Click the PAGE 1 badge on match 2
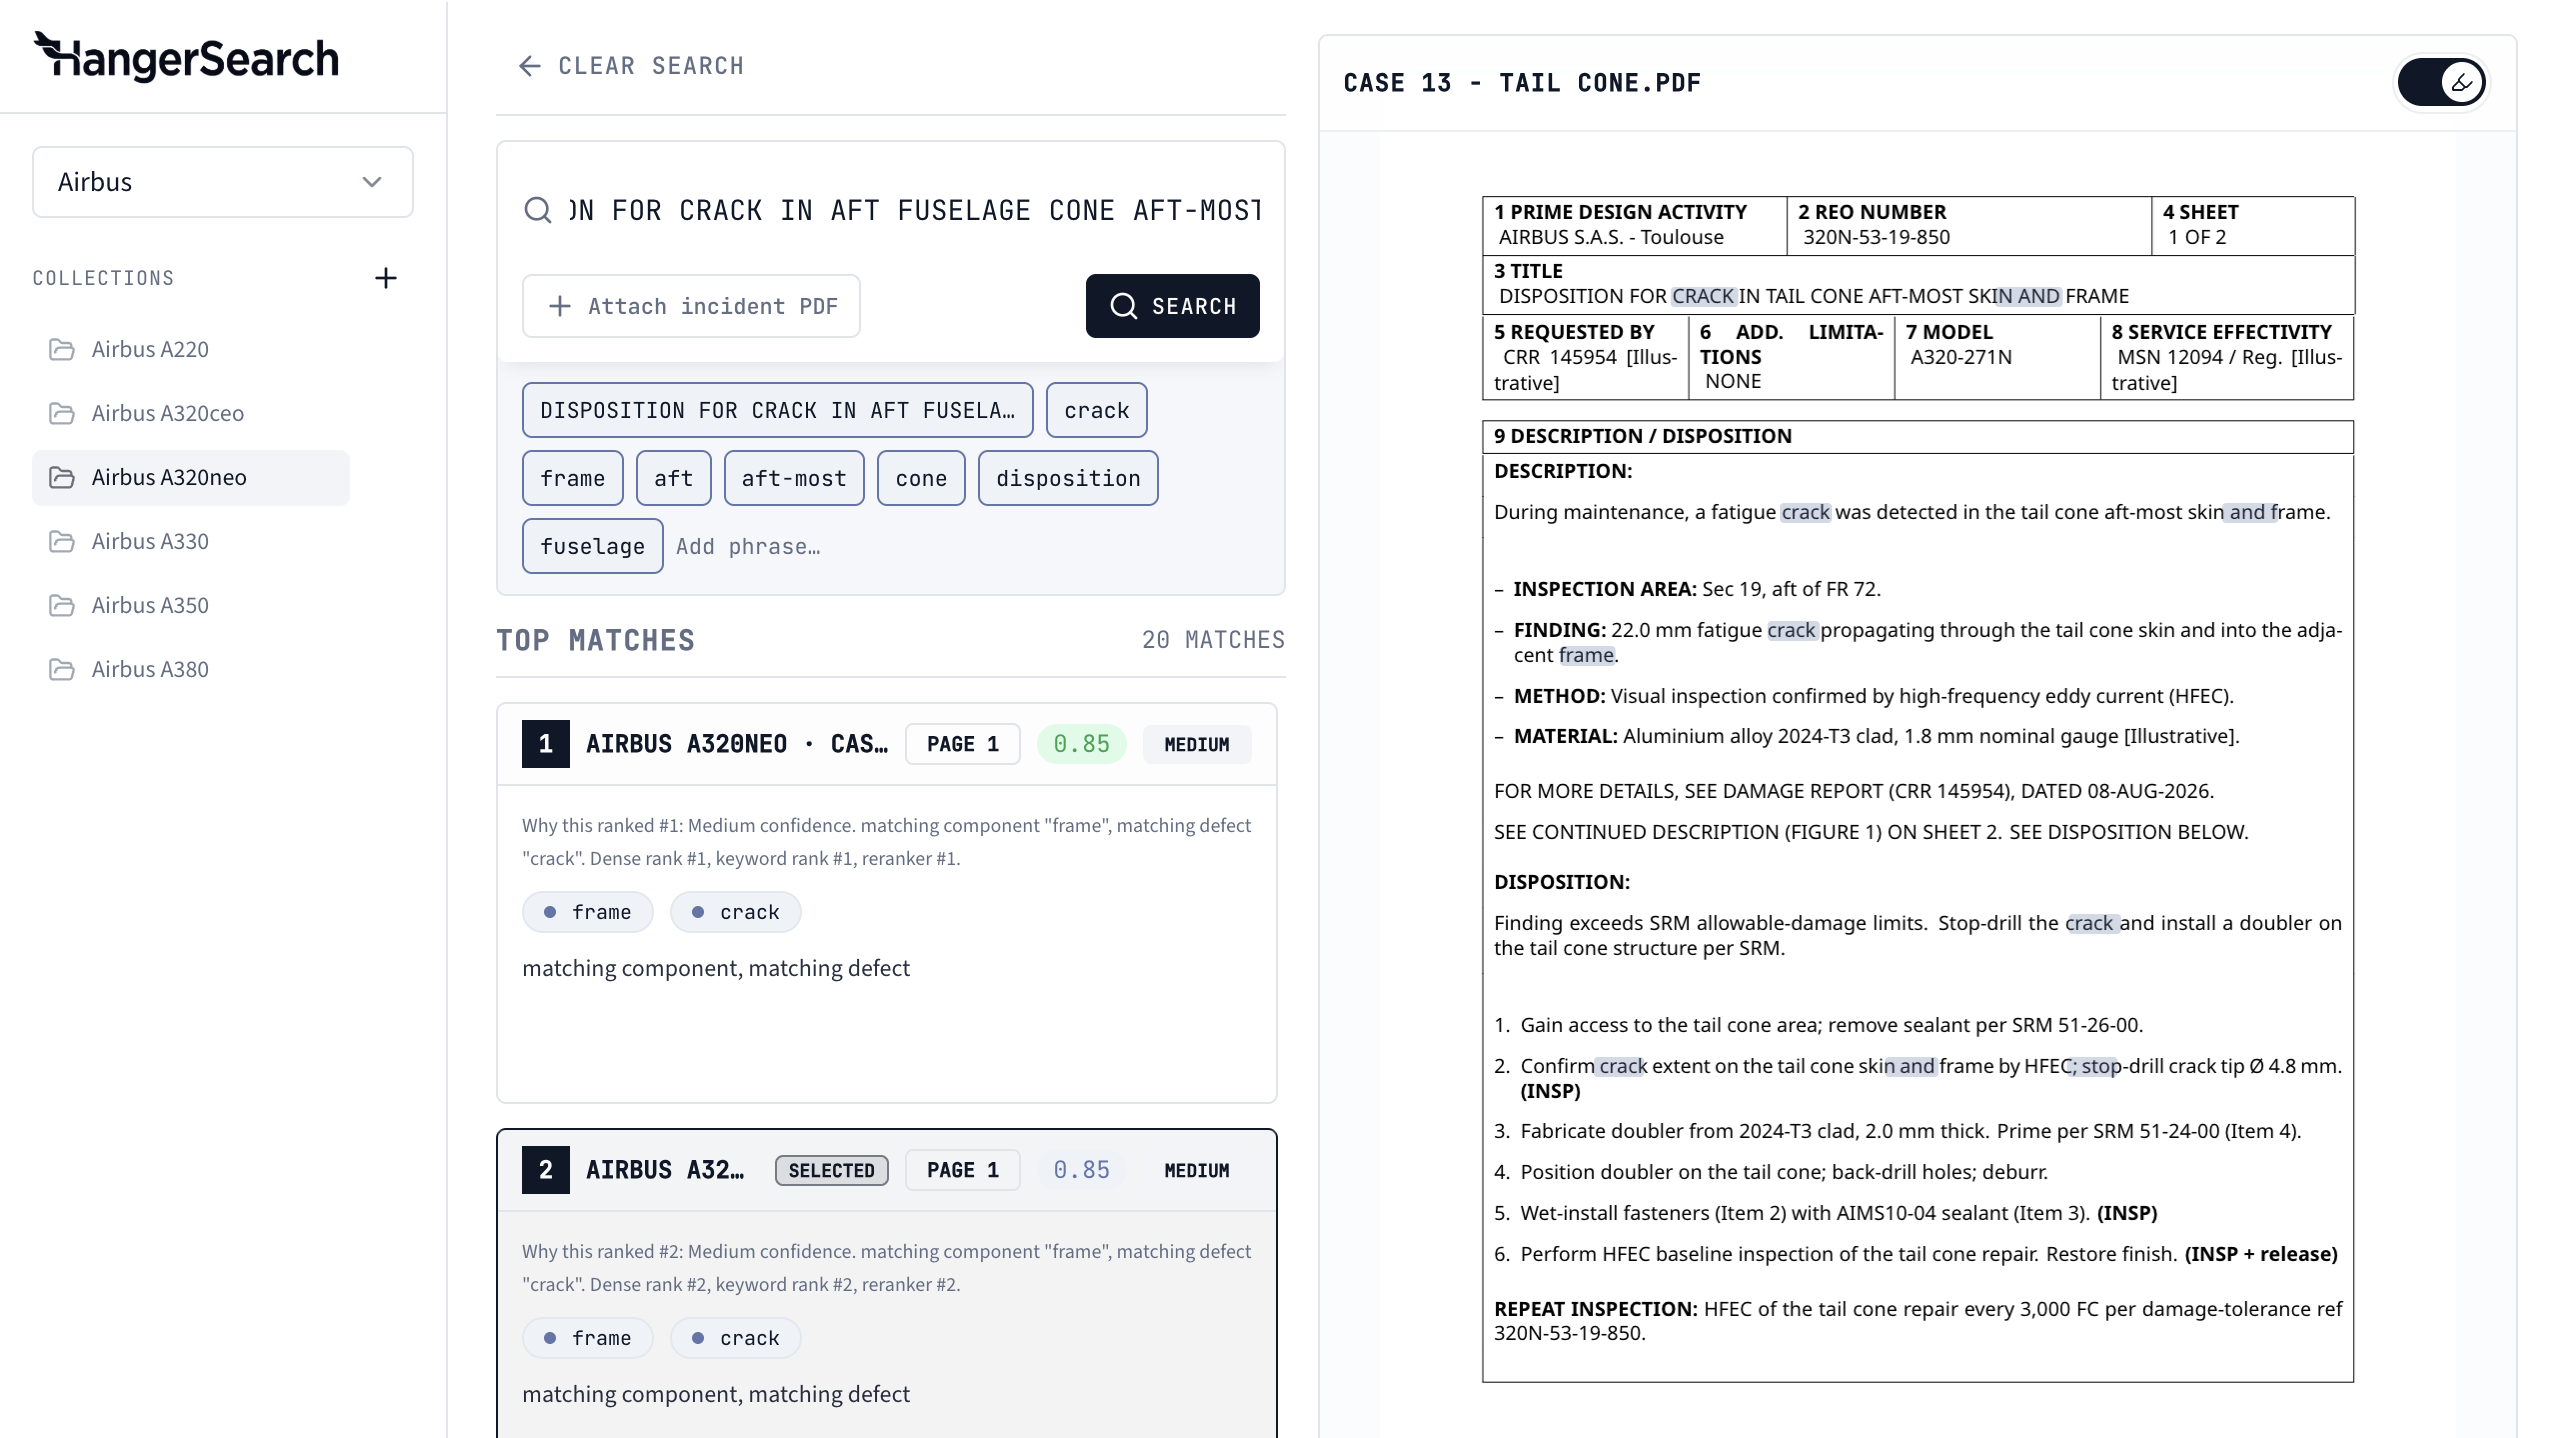Viewport: 2564px width, 1438px height. pos(962,1170)
